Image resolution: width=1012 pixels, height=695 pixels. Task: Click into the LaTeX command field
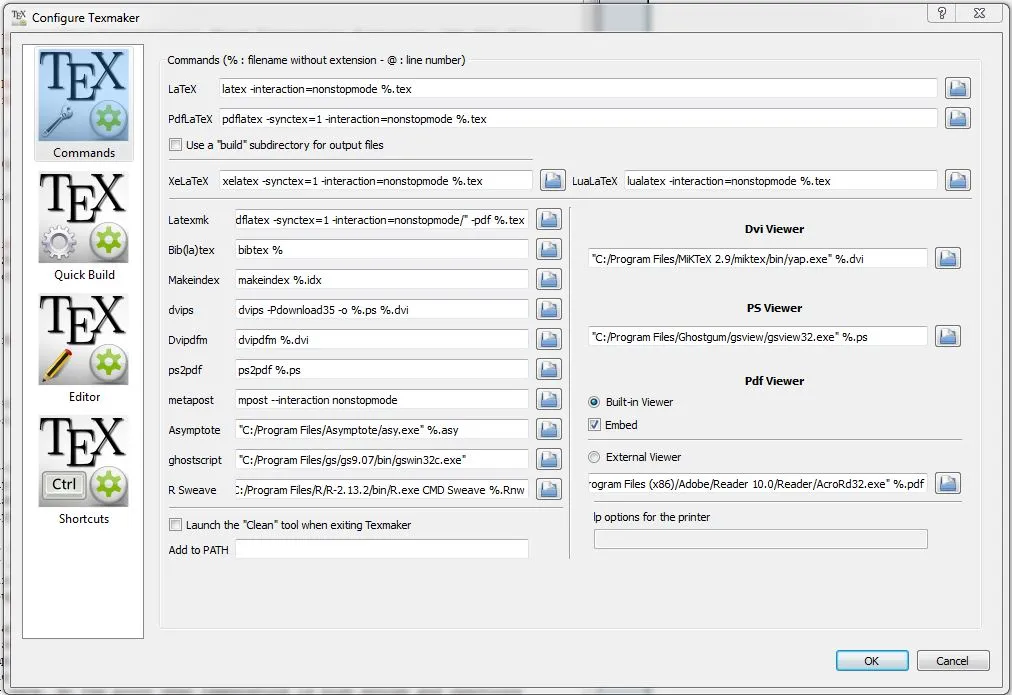point(578,88)
